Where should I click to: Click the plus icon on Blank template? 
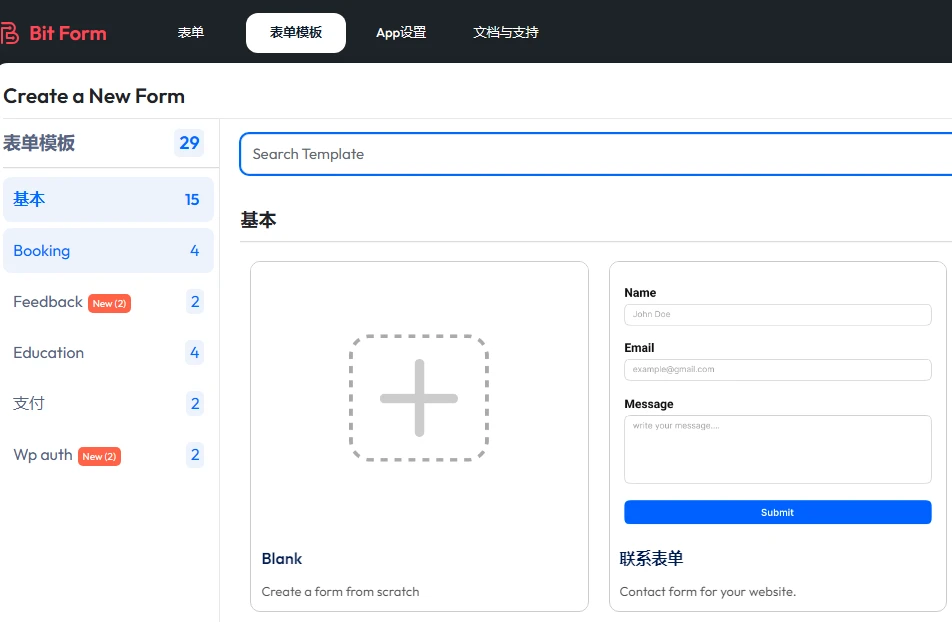point(418,397)
